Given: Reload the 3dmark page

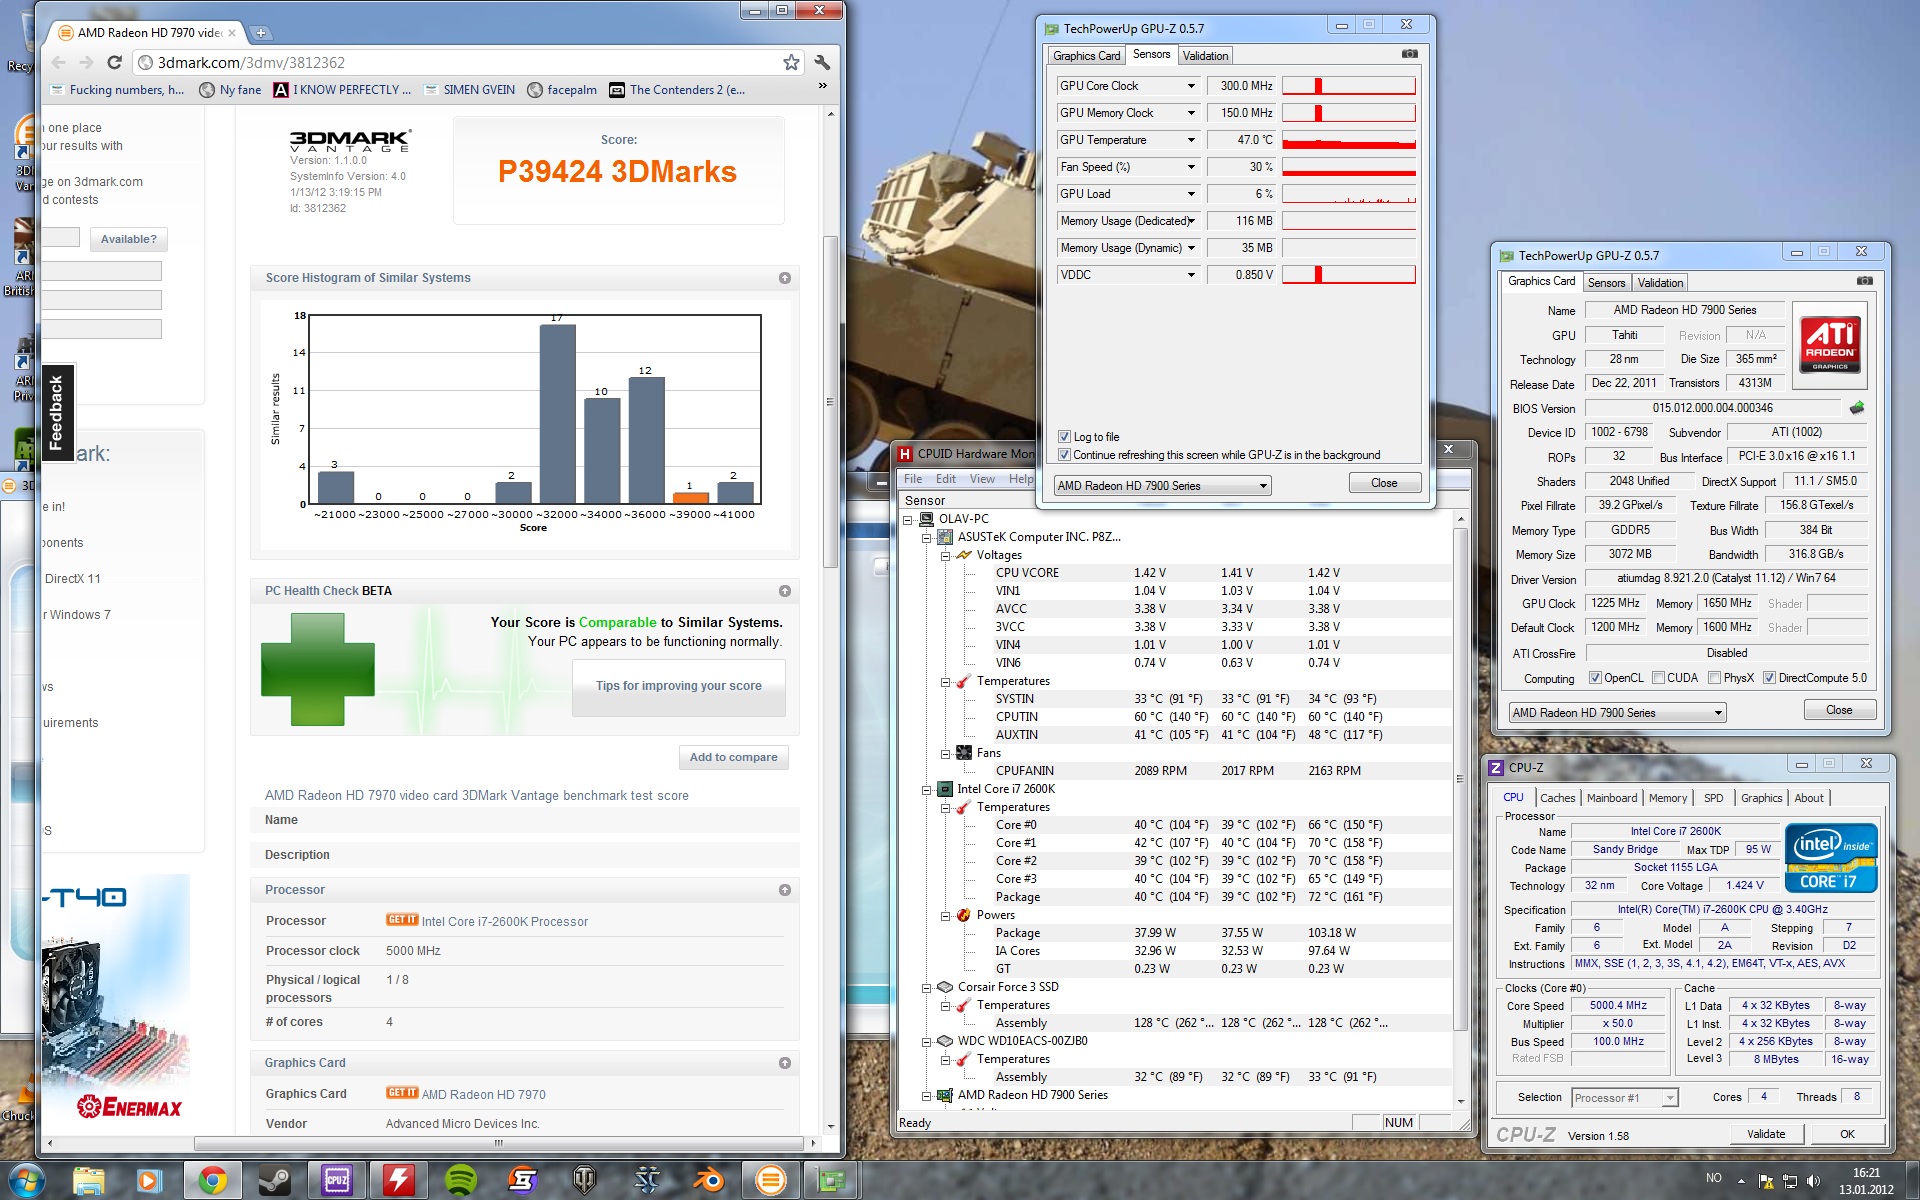Looking at the screenshot, I should coord(114,63).
